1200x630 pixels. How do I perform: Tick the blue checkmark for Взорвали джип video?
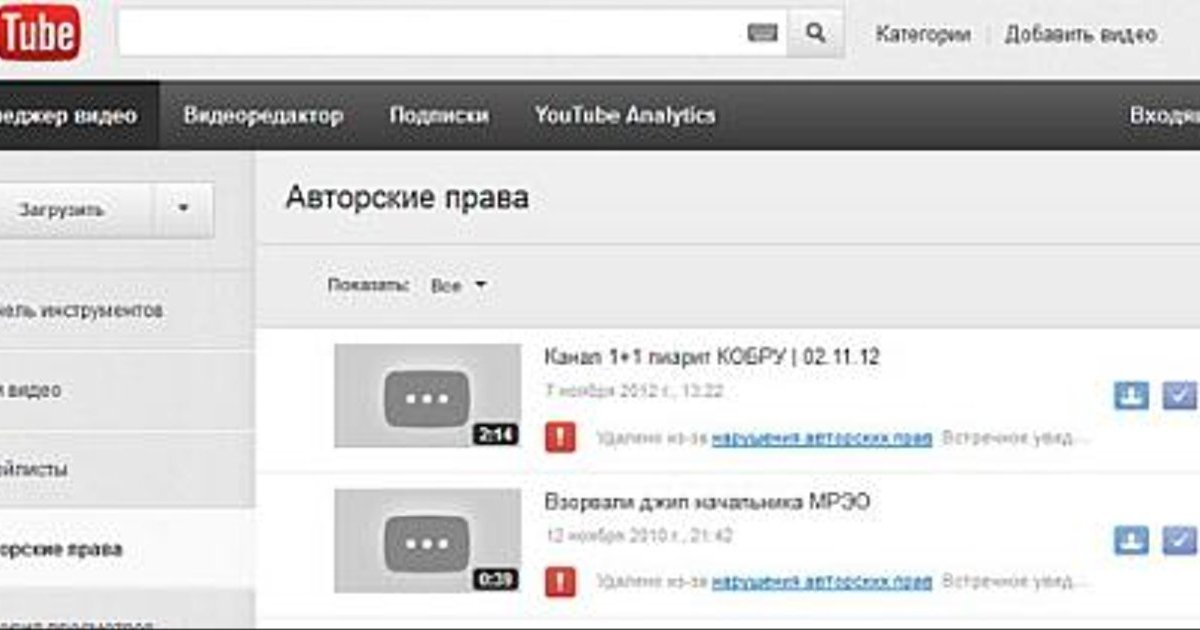click(1179, 541)
